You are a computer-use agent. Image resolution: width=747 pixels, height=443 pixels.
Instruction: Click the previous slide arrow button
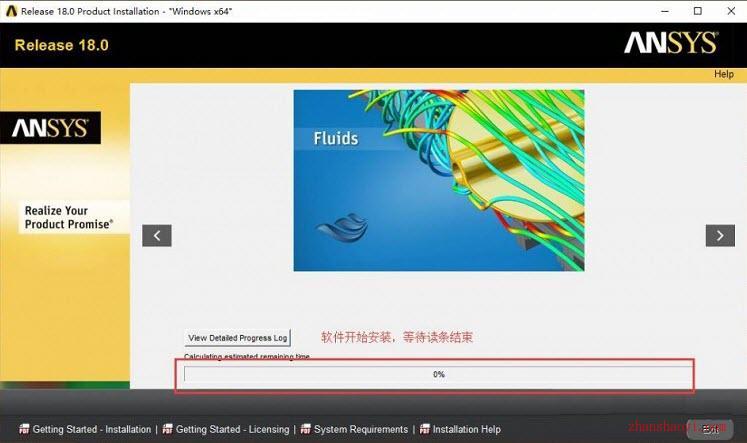click(x=157, y=235)
